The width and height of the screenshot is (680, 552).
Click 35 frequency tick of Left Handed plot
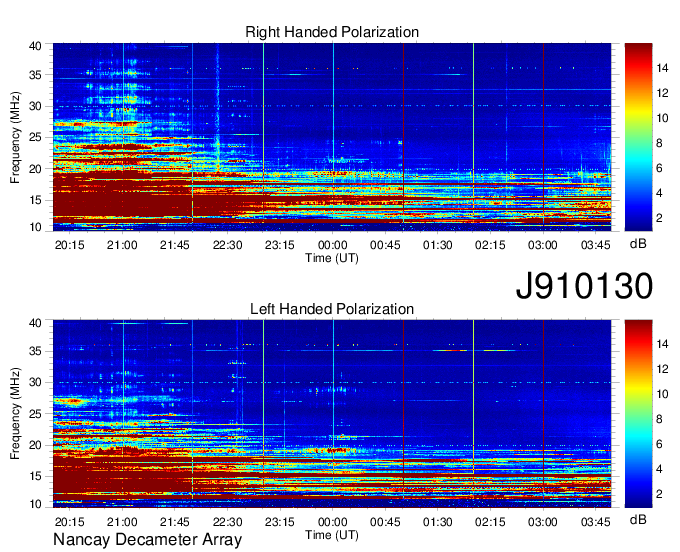click(x=36, y=351)
